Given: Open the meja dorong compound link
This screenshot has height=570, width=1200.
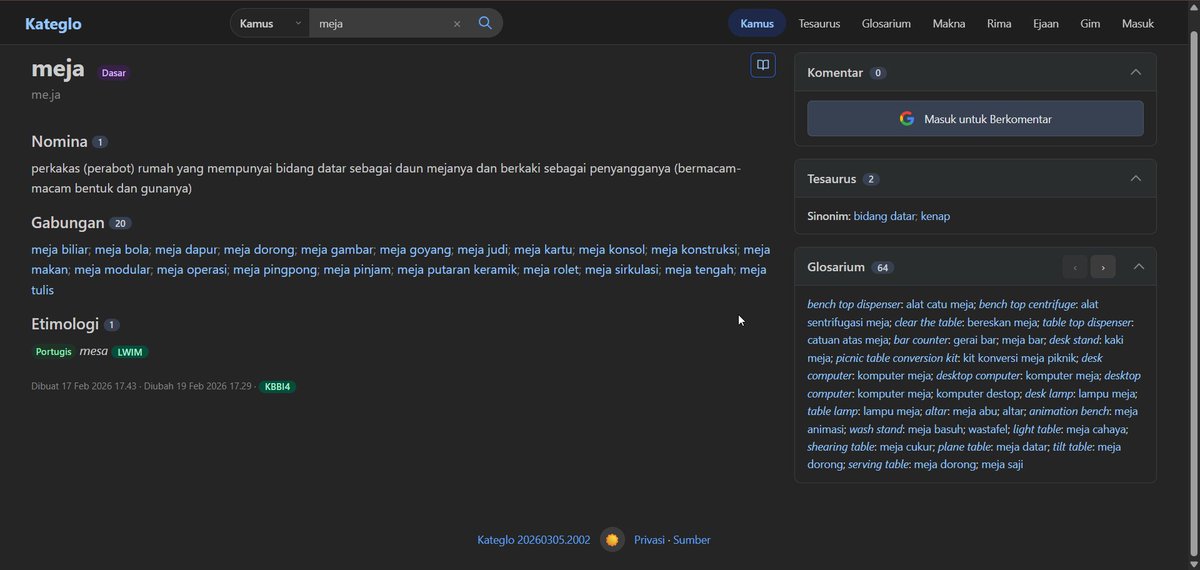Looking at the screenshot, I should 259,249.
